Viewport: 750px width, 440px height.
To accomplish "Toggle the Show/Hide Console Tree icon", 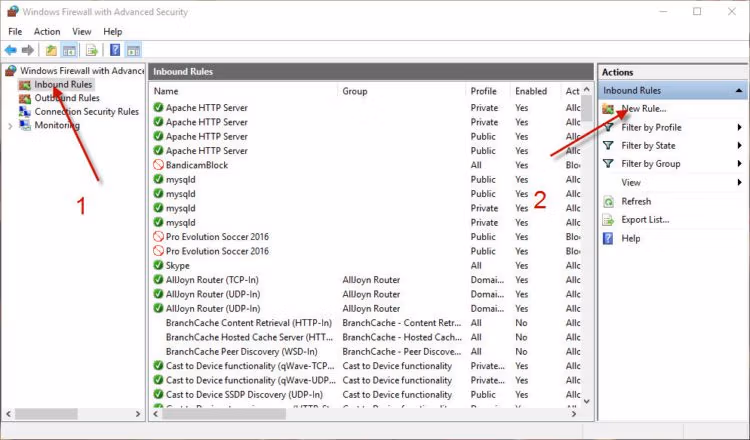I will point(69,50).
